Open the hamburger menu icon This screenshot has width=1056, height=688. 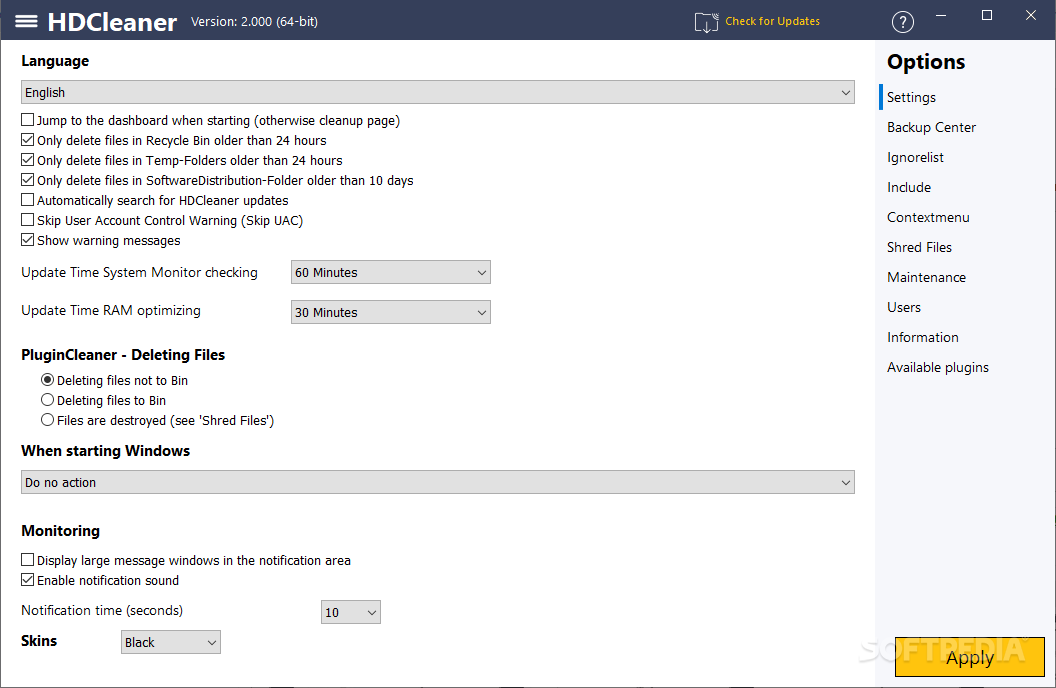(x=26, y=22)
